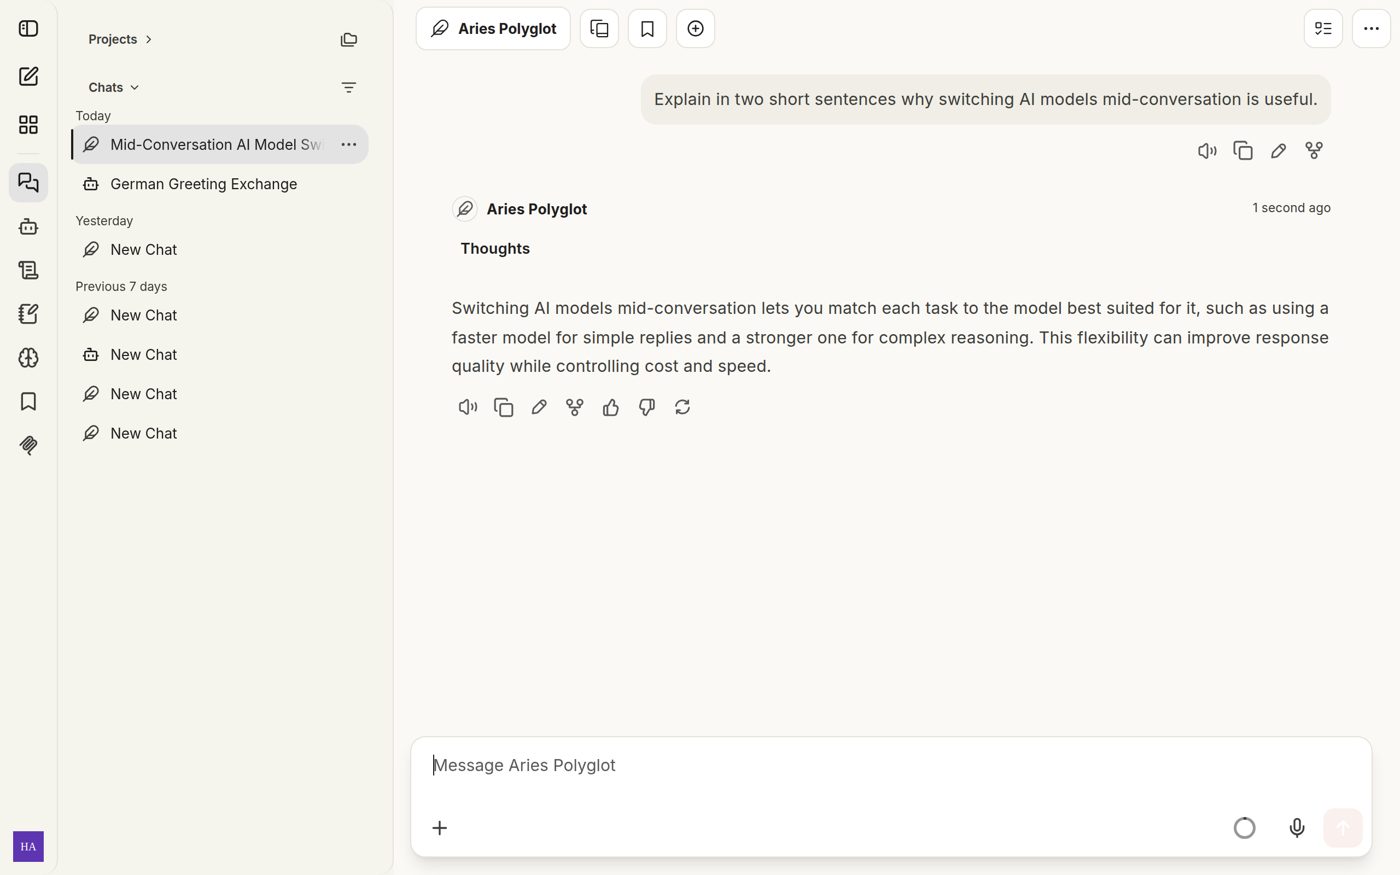Image resolution: width=1400 pixels, height=875 pixels.
Task: Open the more options menu at top right
Action: point(1372,29)
